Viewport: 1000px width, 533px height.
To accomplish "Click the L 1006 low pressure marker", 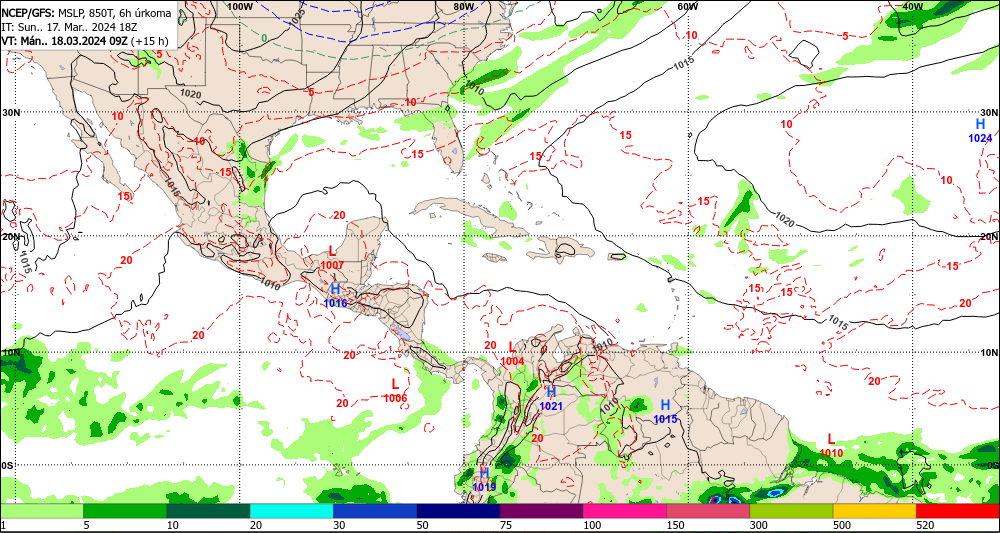I will pos(395,390).
